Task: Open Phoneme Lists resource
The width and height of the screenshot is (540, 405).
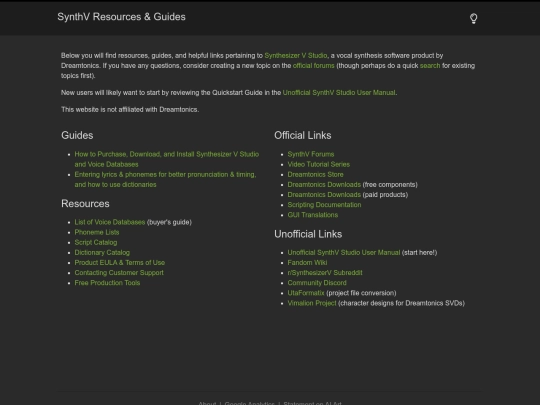Action: [x=97, y=232]
